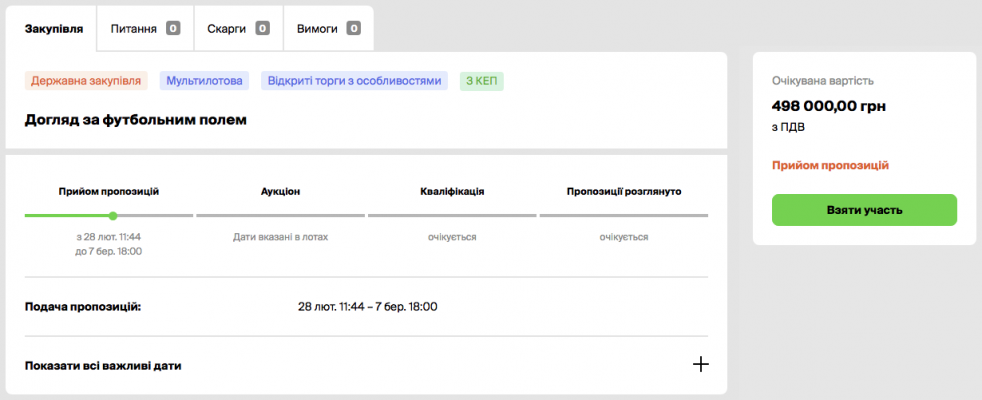982x400 pixels.
Task: Click the Державна закупівля tag
Action: pyautogui.click(x=88, y=81)
